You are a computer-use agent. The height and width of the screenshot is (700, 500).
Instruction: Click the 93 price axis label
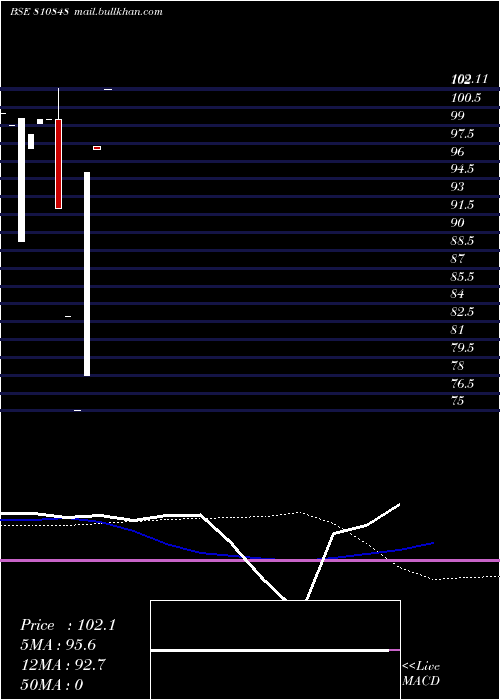pyautogui.click(x=458, y=187)
